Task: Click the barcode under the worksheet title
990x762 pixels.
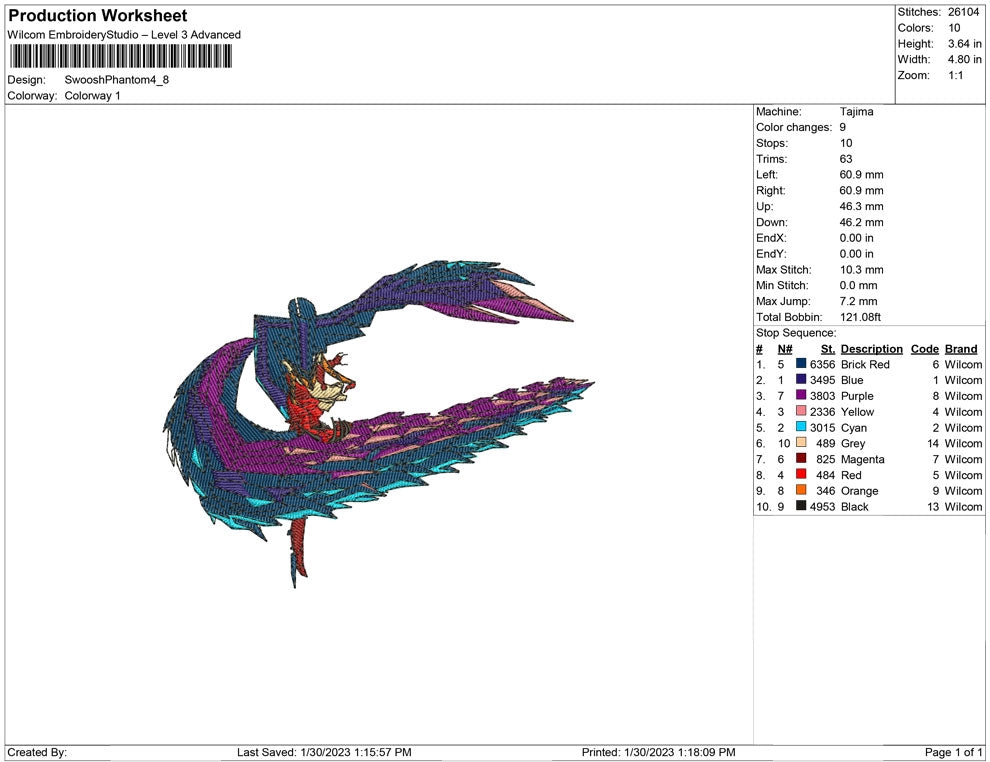Action: 118,56
